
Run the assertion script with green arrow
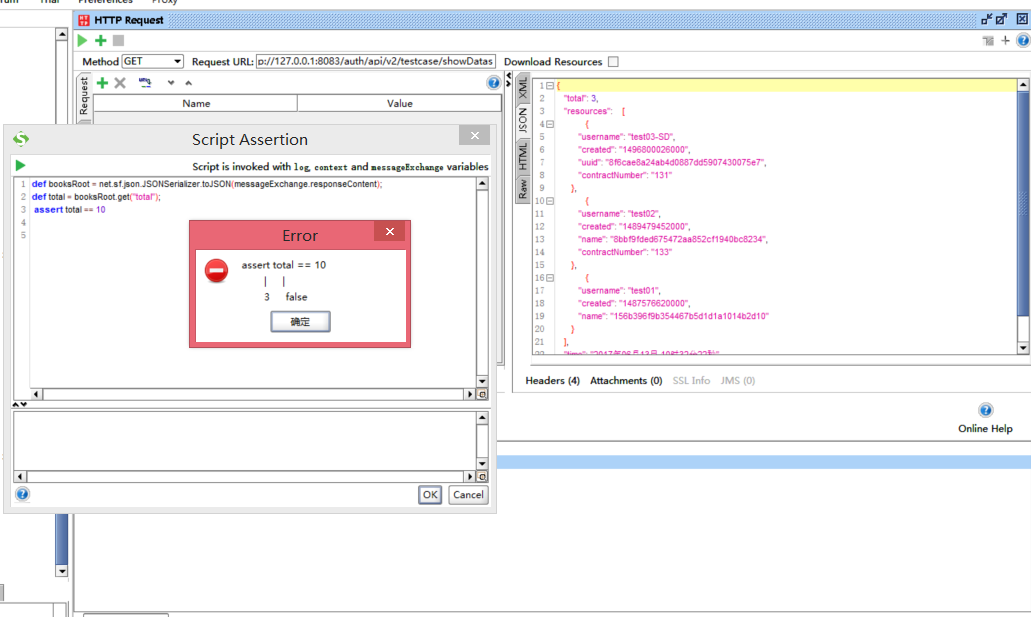point(20,166)
